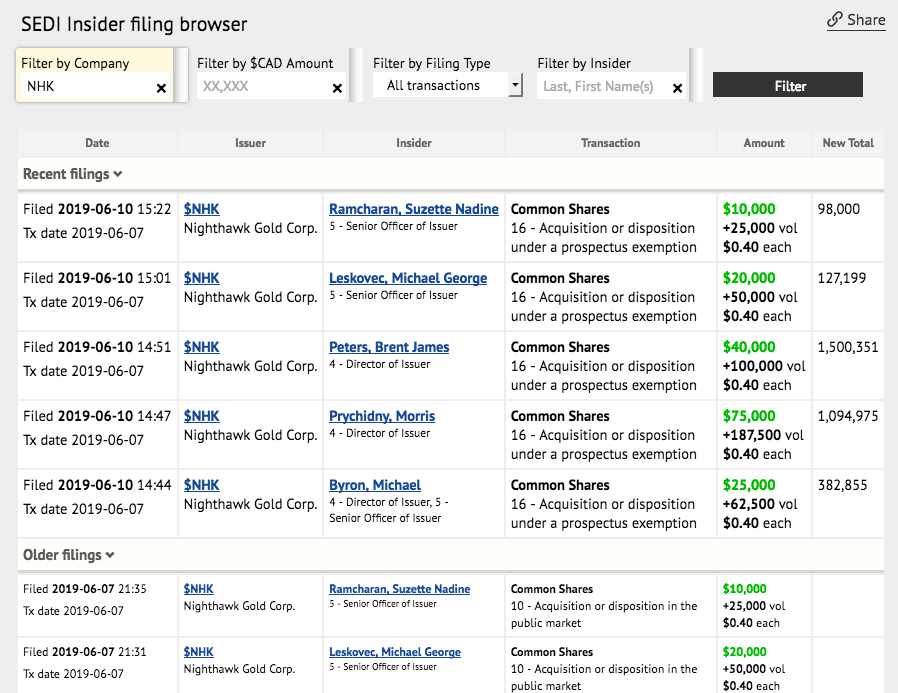This screenshot has width=898, height=693.
Task: View Peters, Brent James insider profile
Action: (389, 347)
